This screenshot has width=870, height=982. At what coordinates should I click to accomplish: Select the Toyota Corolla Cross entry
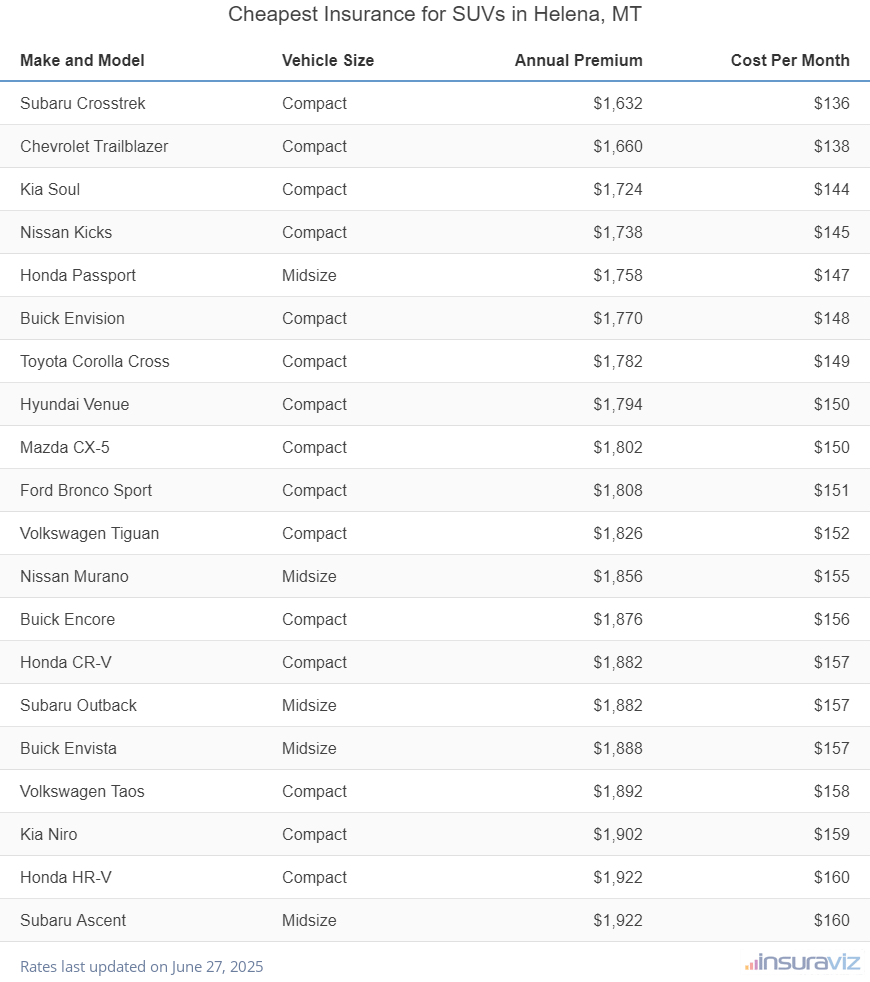95,361
